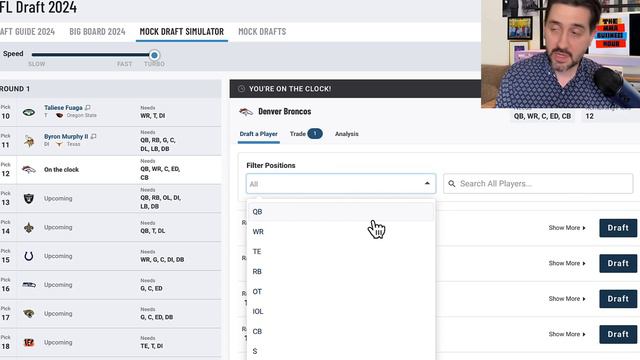Click the Bengals logo at pick 18
640x360 pixels.
pyautogui.click(x=29, y=342)
